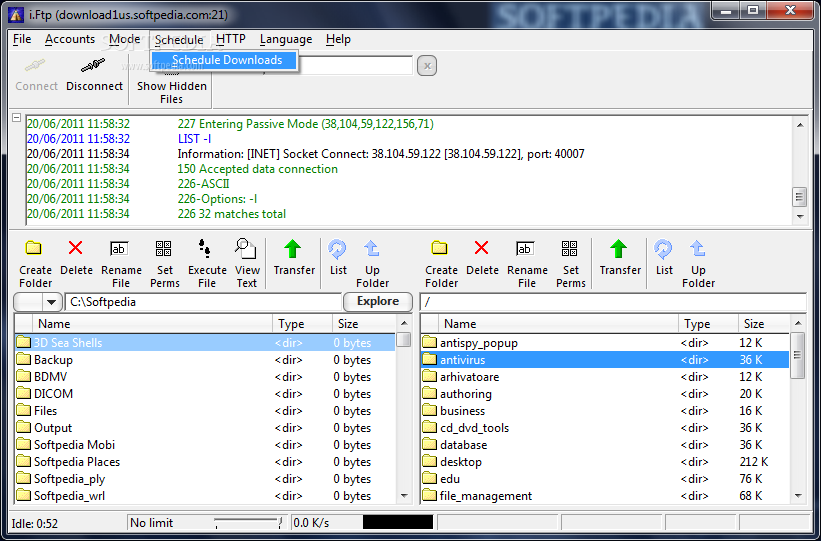Click remote pane List refresh icon
Viewport: 821px width, 541px height.
click(663, 249)
